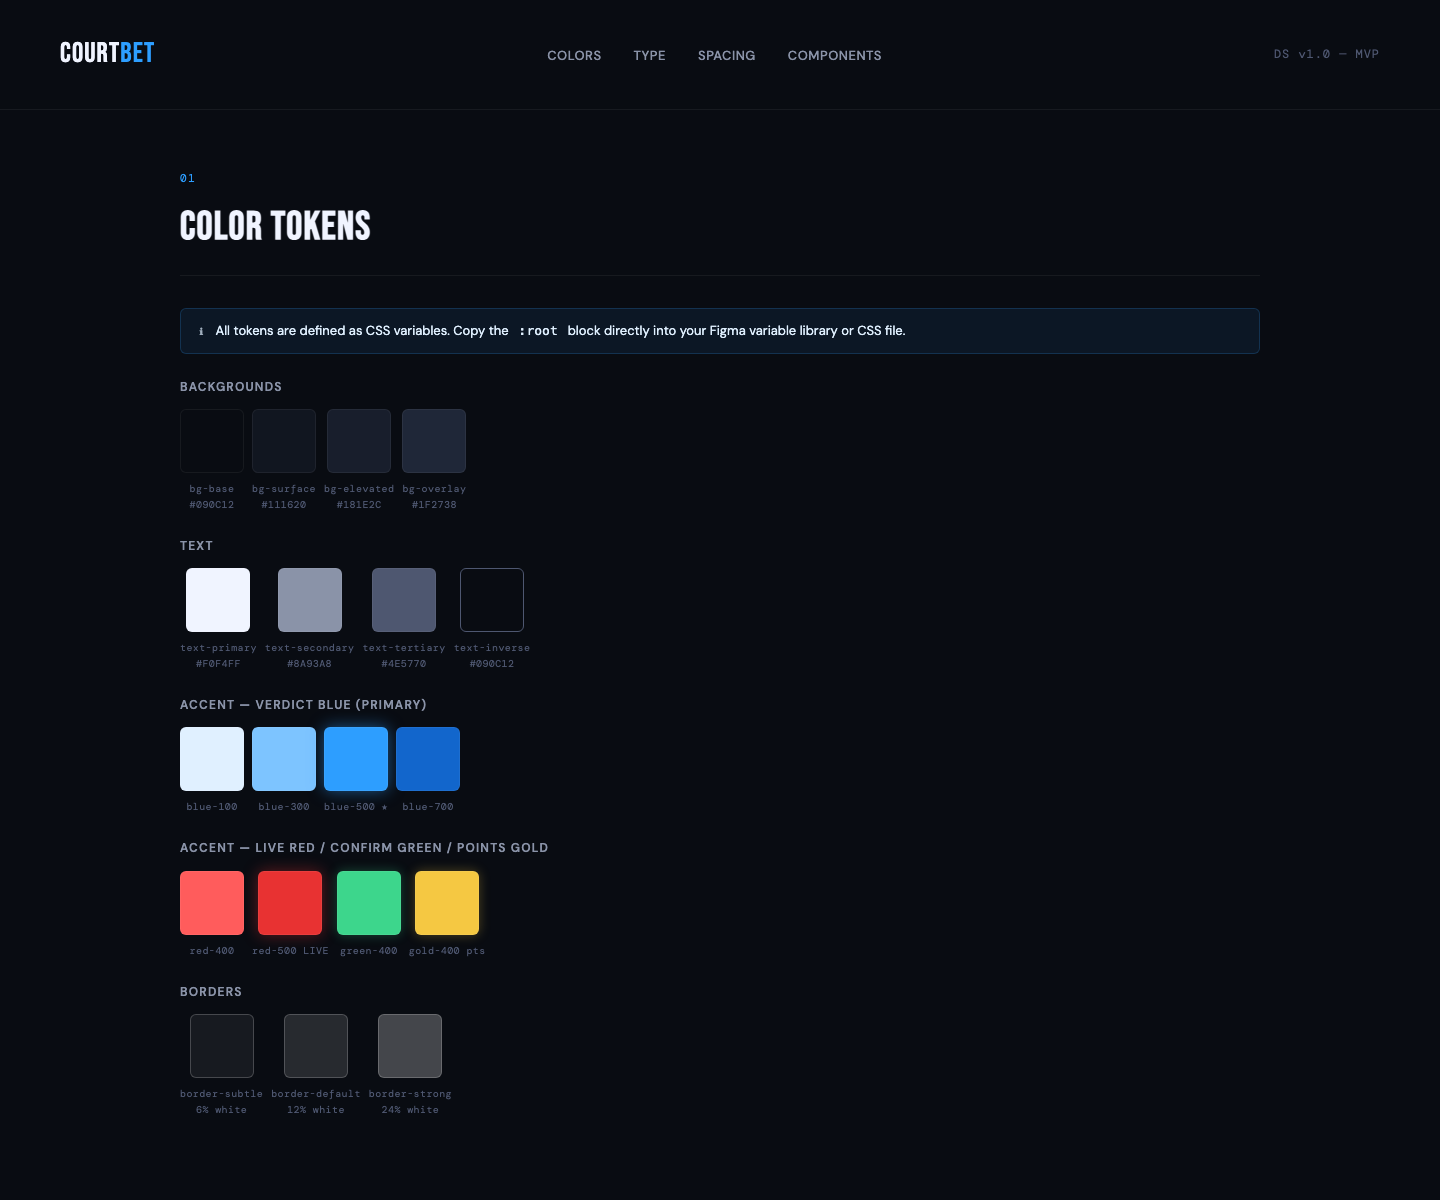Open the Colors nav link
Image resolution: width=1440 pixels, height=1200 pixels.
click(x=574, y=55)
